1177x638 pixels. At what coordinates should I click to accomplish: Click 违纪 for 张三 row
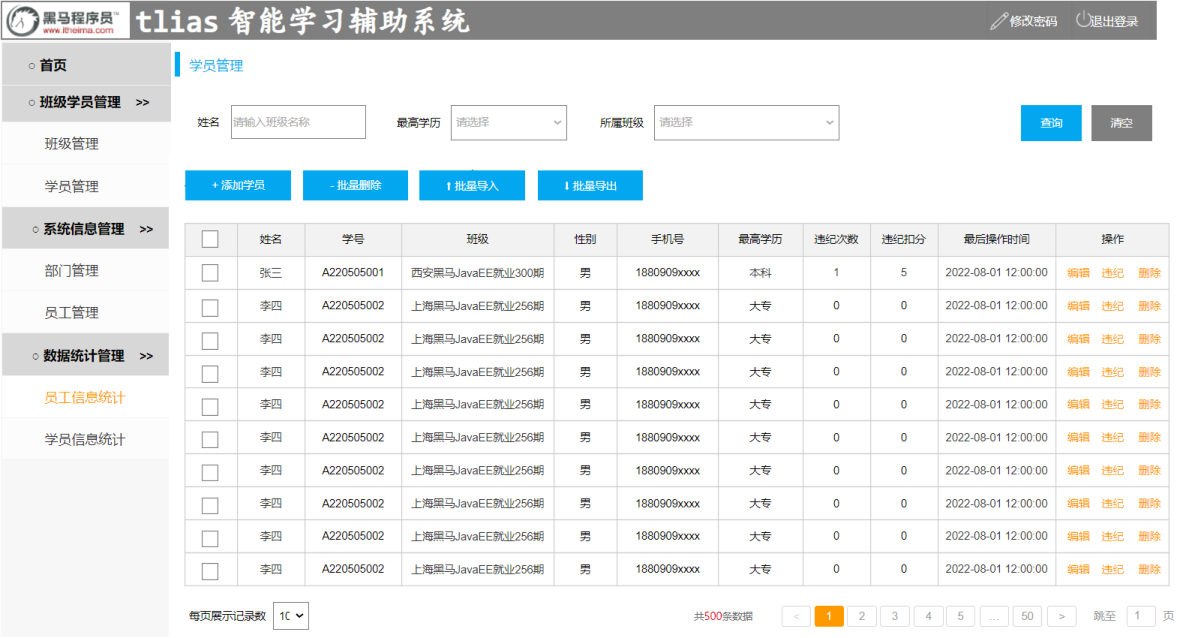(x=1112, y=273)
